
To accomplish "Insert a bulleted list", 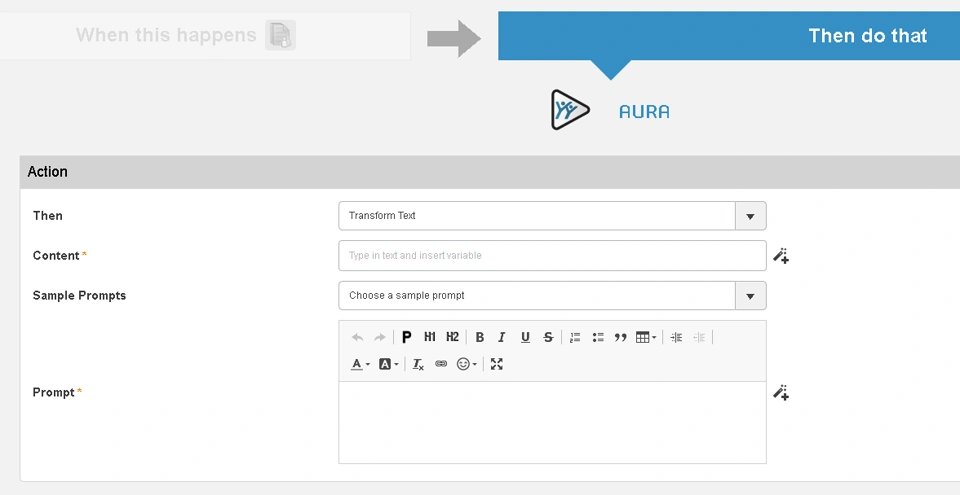I will [x=598, y=337].
